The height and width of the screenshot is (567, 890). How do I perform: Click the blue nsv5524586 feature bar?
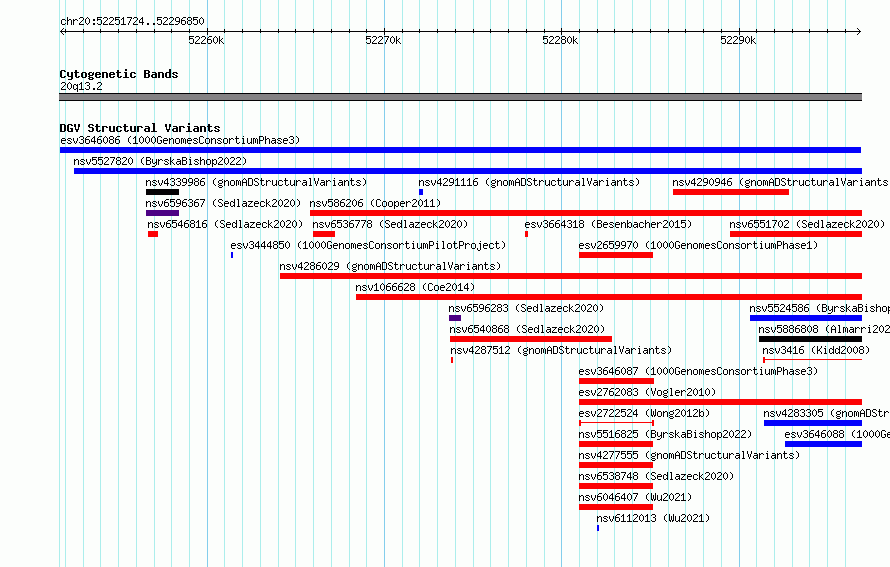[805, 318]
